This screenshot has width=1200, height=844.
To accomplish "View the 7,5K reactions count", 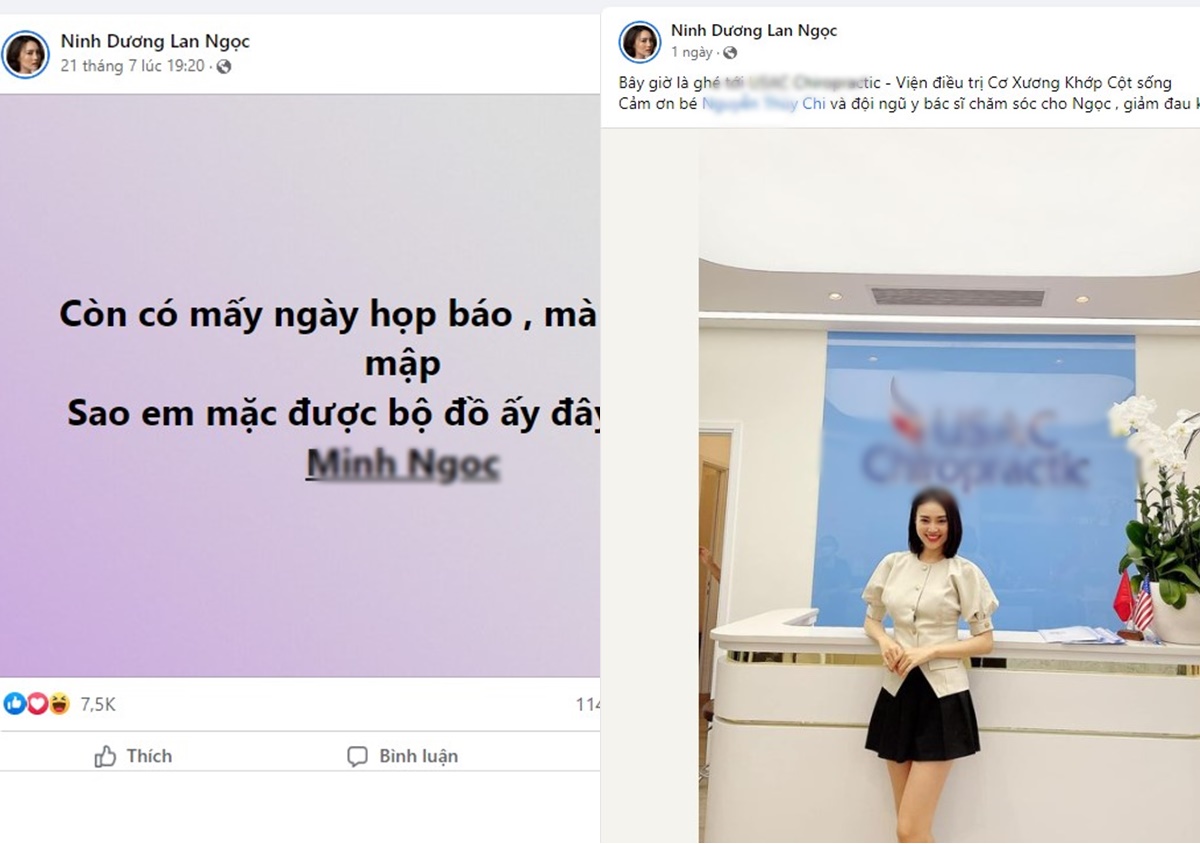I will coord(98,705).
